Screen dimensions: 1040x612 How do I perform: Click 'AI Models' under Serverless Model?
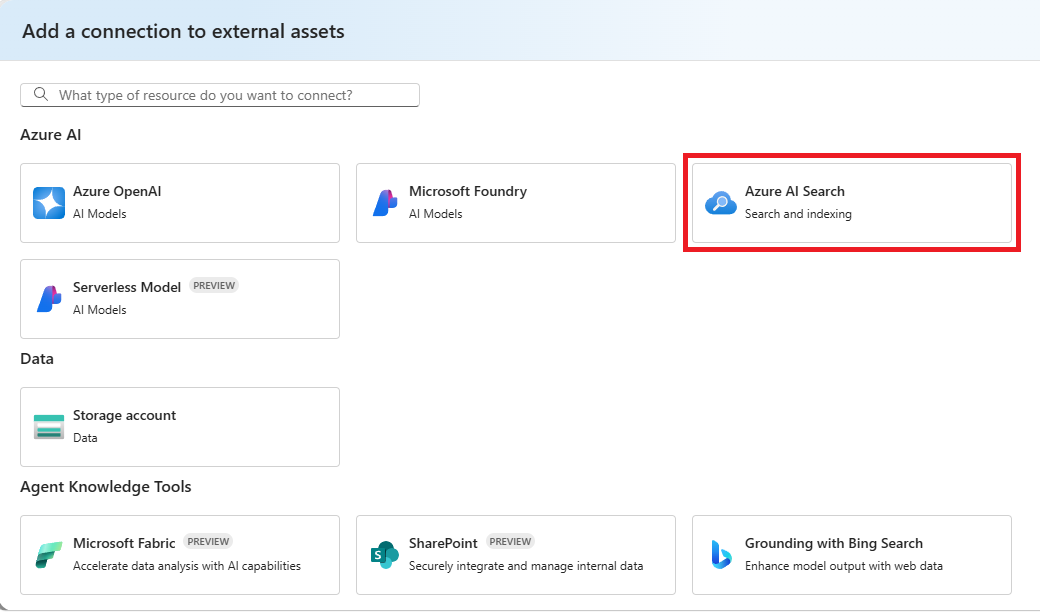coord(99,310)
